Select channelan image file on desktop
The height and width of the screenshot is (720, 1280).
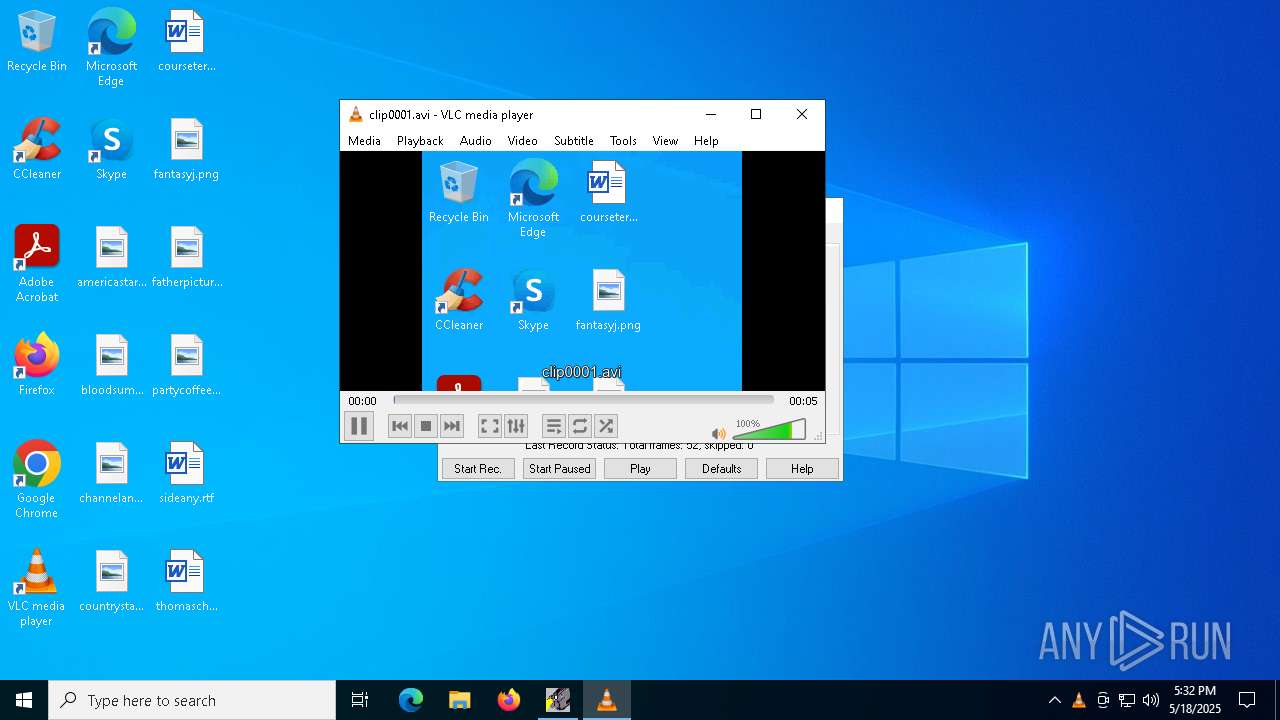click(x=111, y=474)
